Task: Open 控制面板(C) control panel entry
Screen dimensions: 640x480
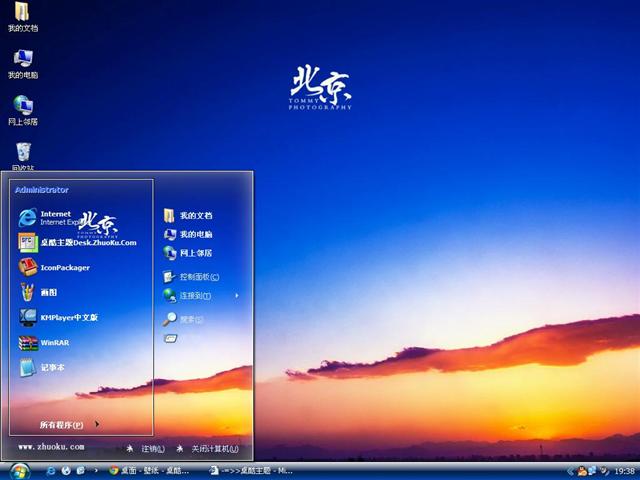Action: click(191, 277)
